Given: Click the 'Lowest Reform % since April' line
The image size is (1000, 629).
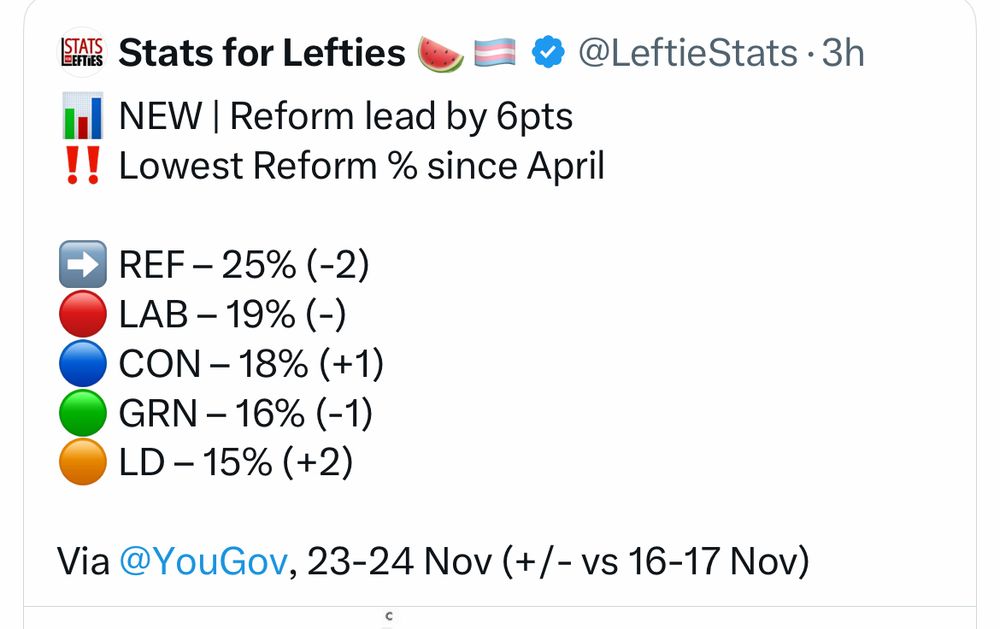Looking at the screenshot, I should pyautogui.click(x=361, y=166).
